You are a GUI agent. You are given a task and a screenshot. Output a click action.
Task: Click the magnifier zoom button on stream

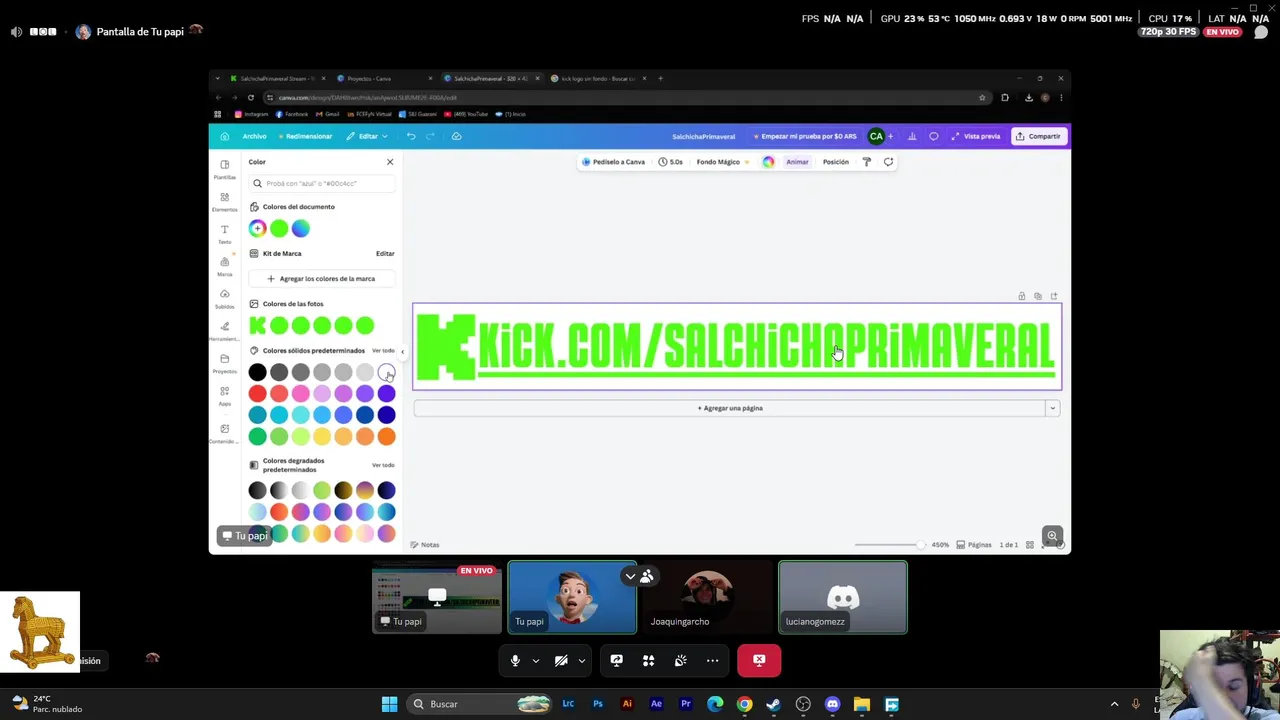(x=1052, y=536)
